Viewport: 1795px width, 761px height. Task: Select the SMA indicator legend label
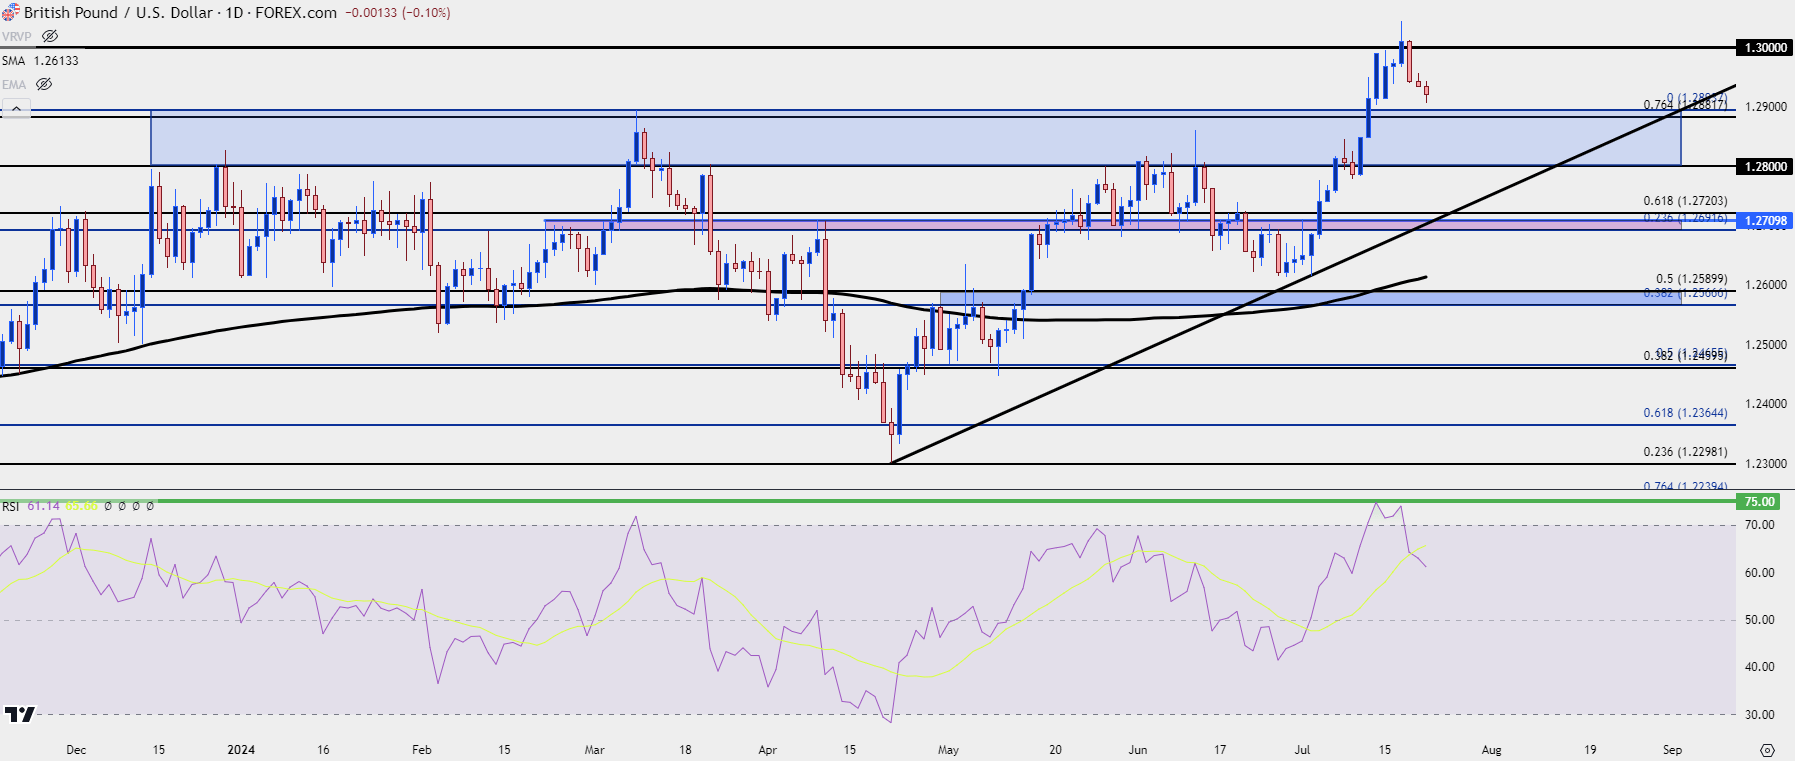coord(13,60)
